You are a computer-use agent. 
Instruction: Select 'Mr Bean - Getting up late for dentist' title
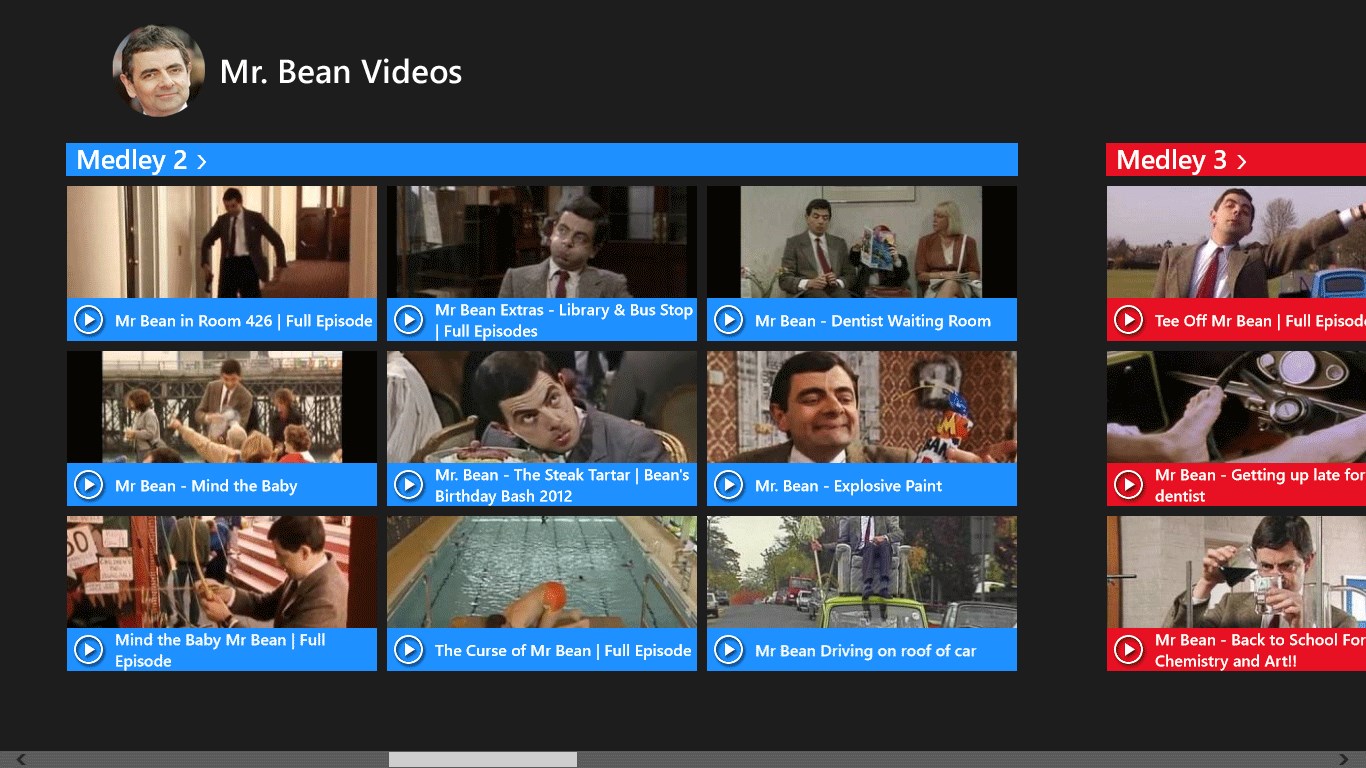tap(1260, 485)
